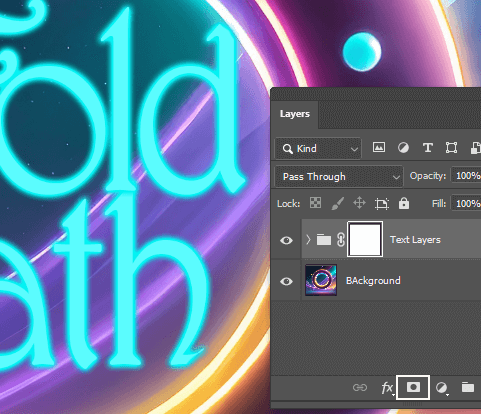Viewport: 481px width, 414px height.
Task: Click the Add layer mask button
Action: tap(413, 387)
